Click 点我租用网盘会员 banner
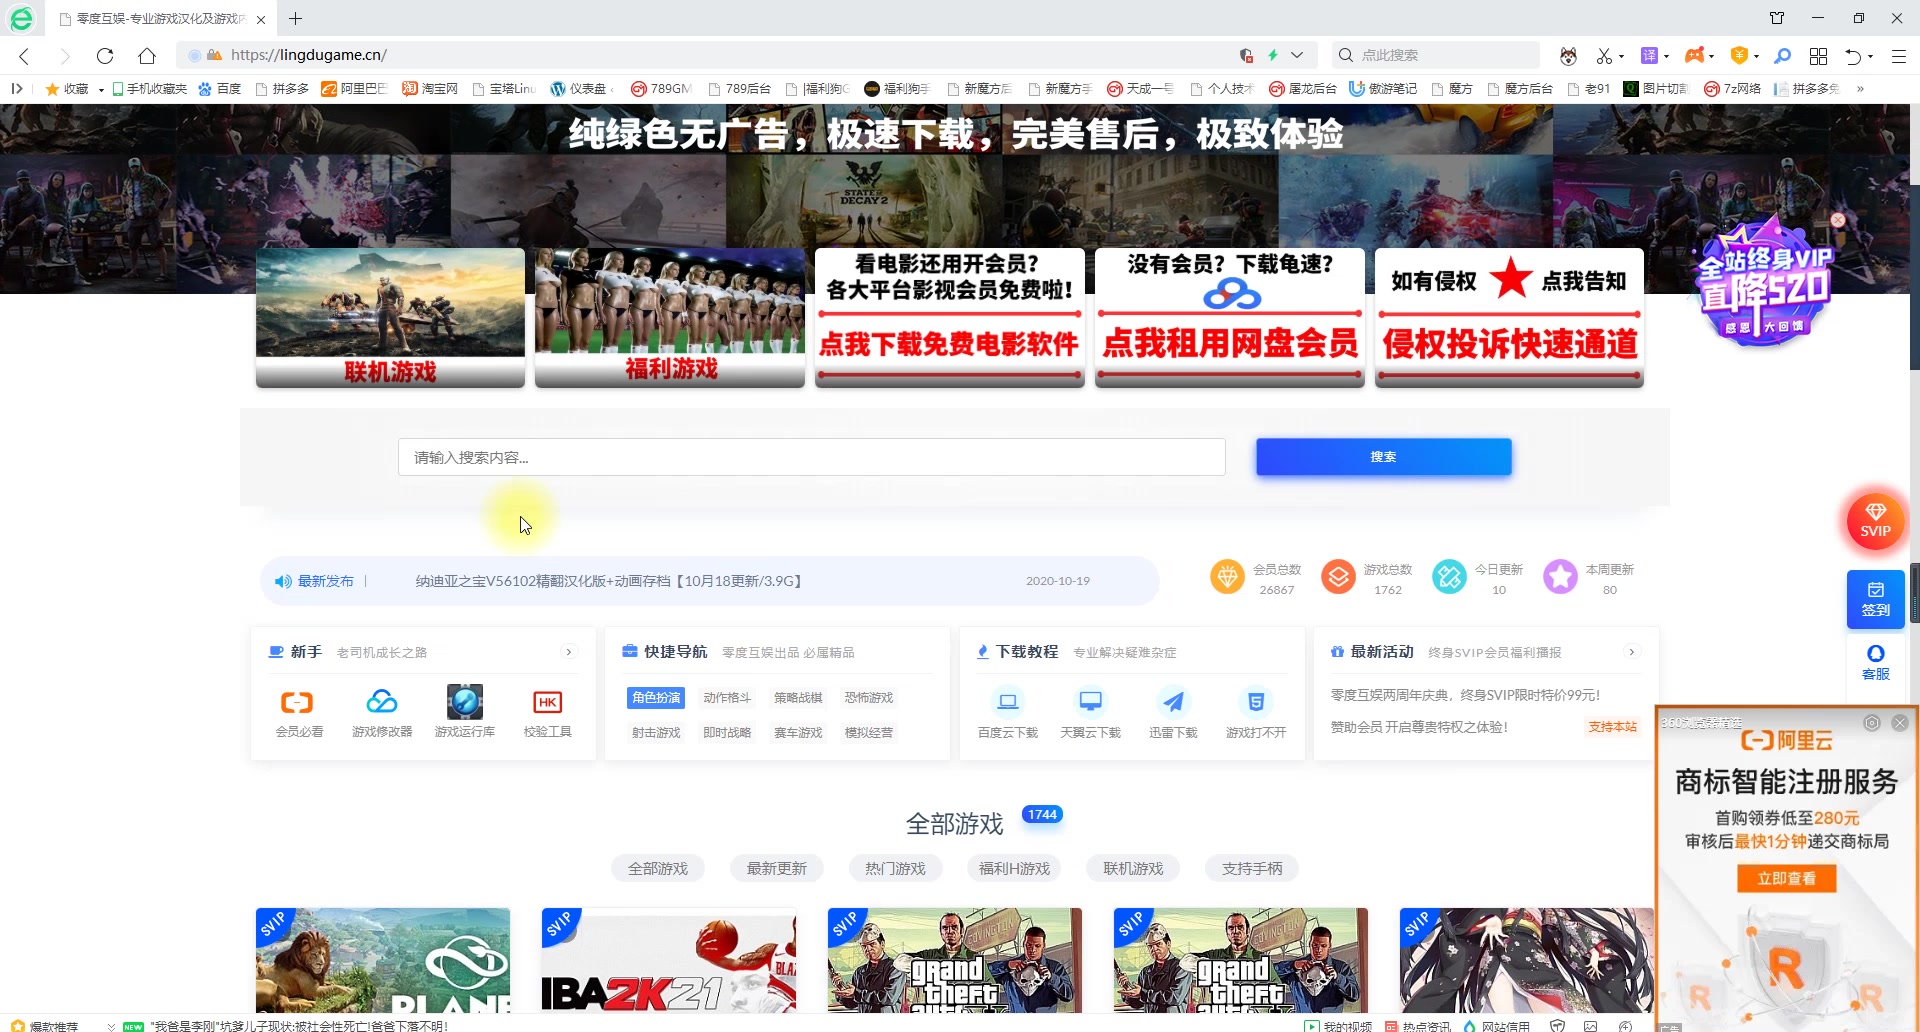 tap(1230, 318)
